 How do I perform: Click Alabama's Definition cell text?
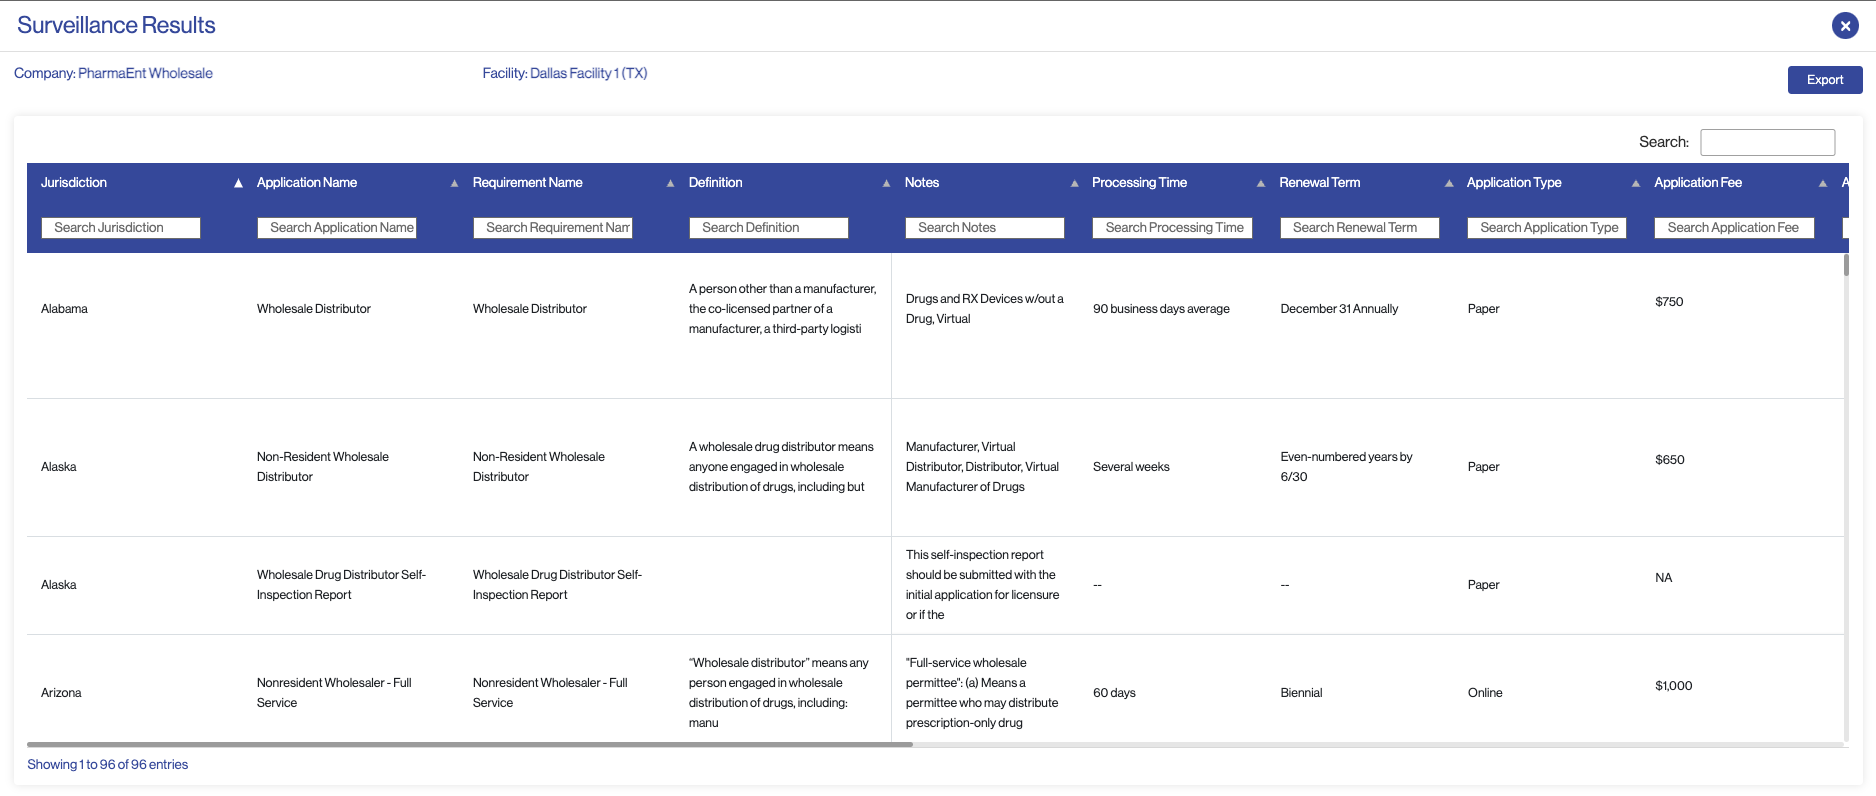click(x=782, y=309)
